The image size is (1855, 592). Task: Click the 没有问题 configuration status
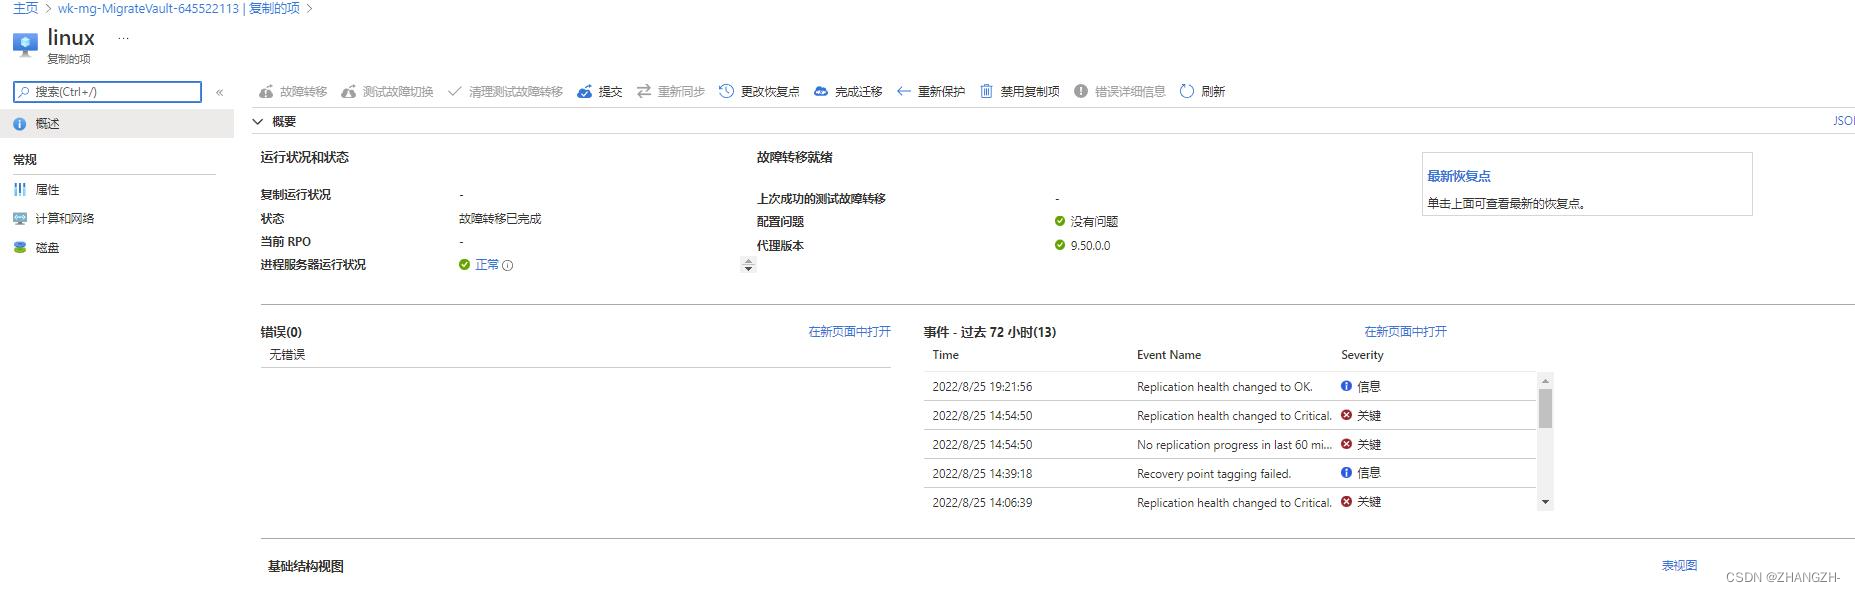(x=1094, y=221)
